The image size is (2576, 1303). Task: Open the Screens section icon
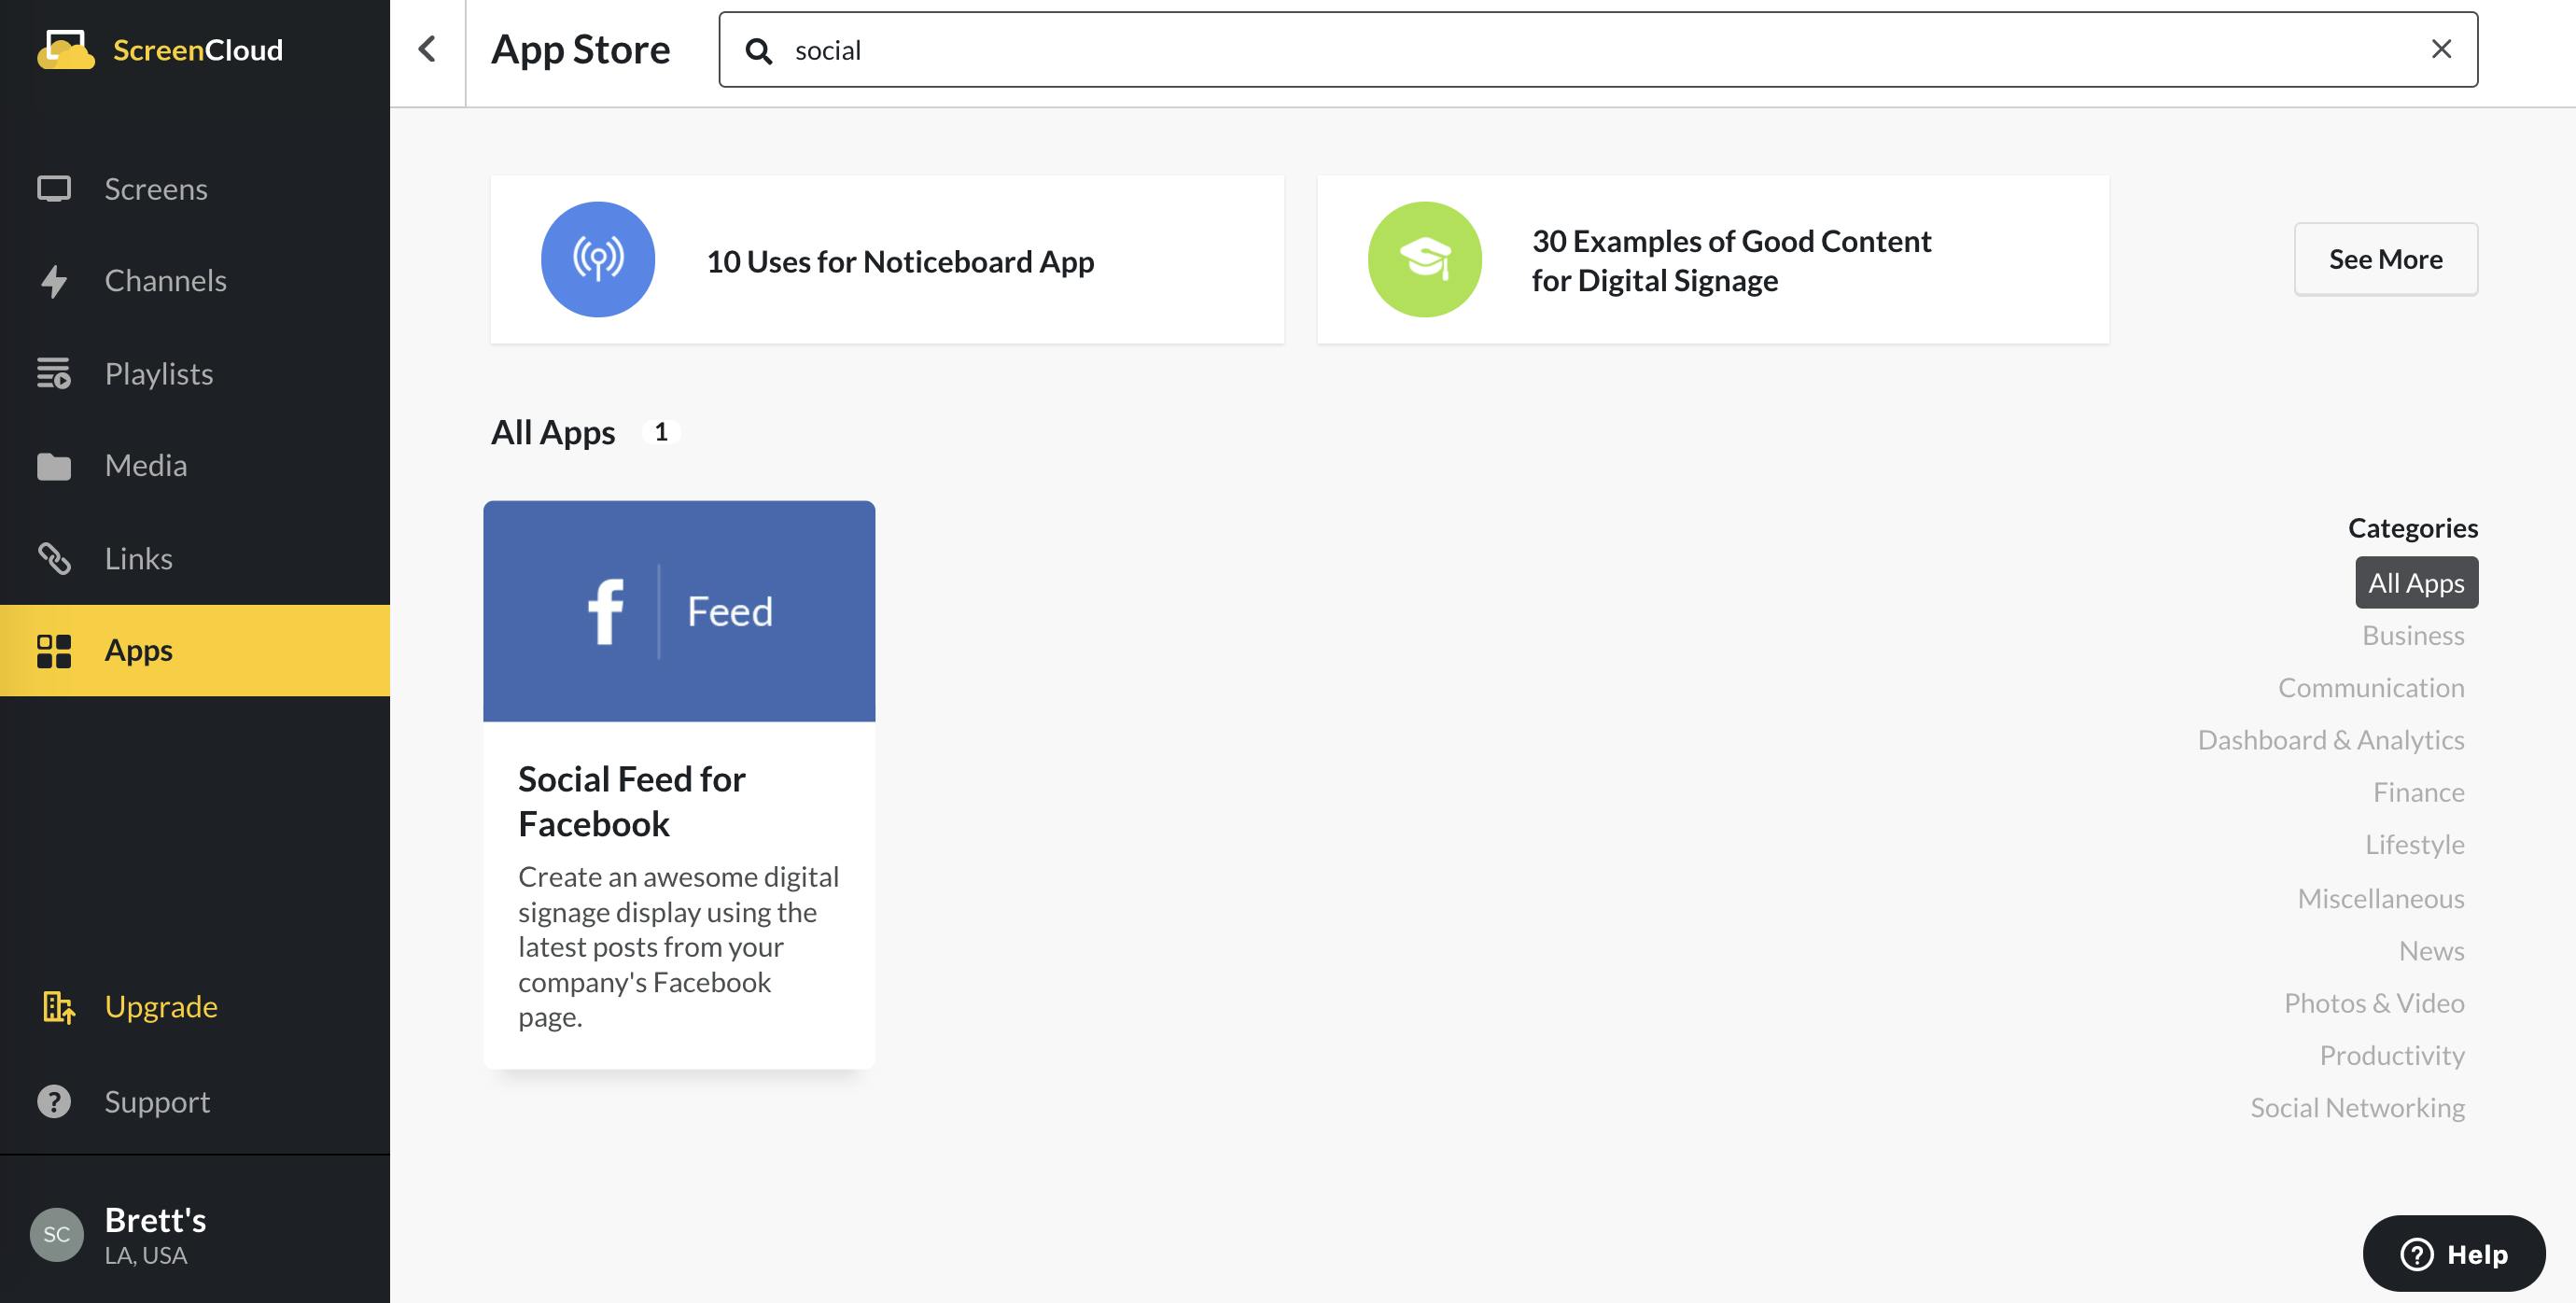click(x=54, y=189)
